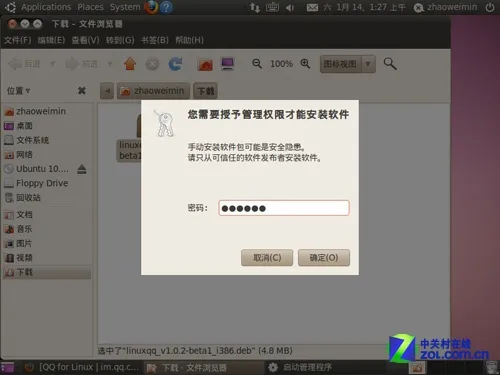
Task: Click the search magnifier icon
Action: click(x=390, y=64)
